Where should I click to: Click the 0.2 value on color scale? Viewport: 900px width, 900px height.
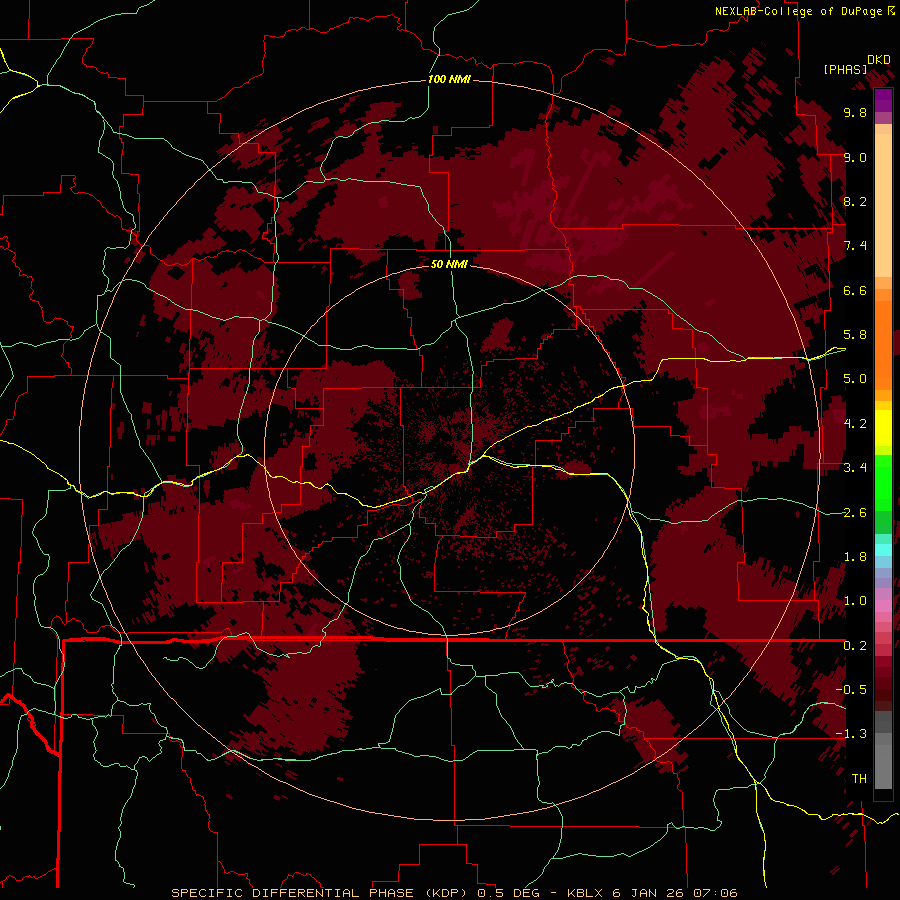pyautogui.click(x=855, y=646)
